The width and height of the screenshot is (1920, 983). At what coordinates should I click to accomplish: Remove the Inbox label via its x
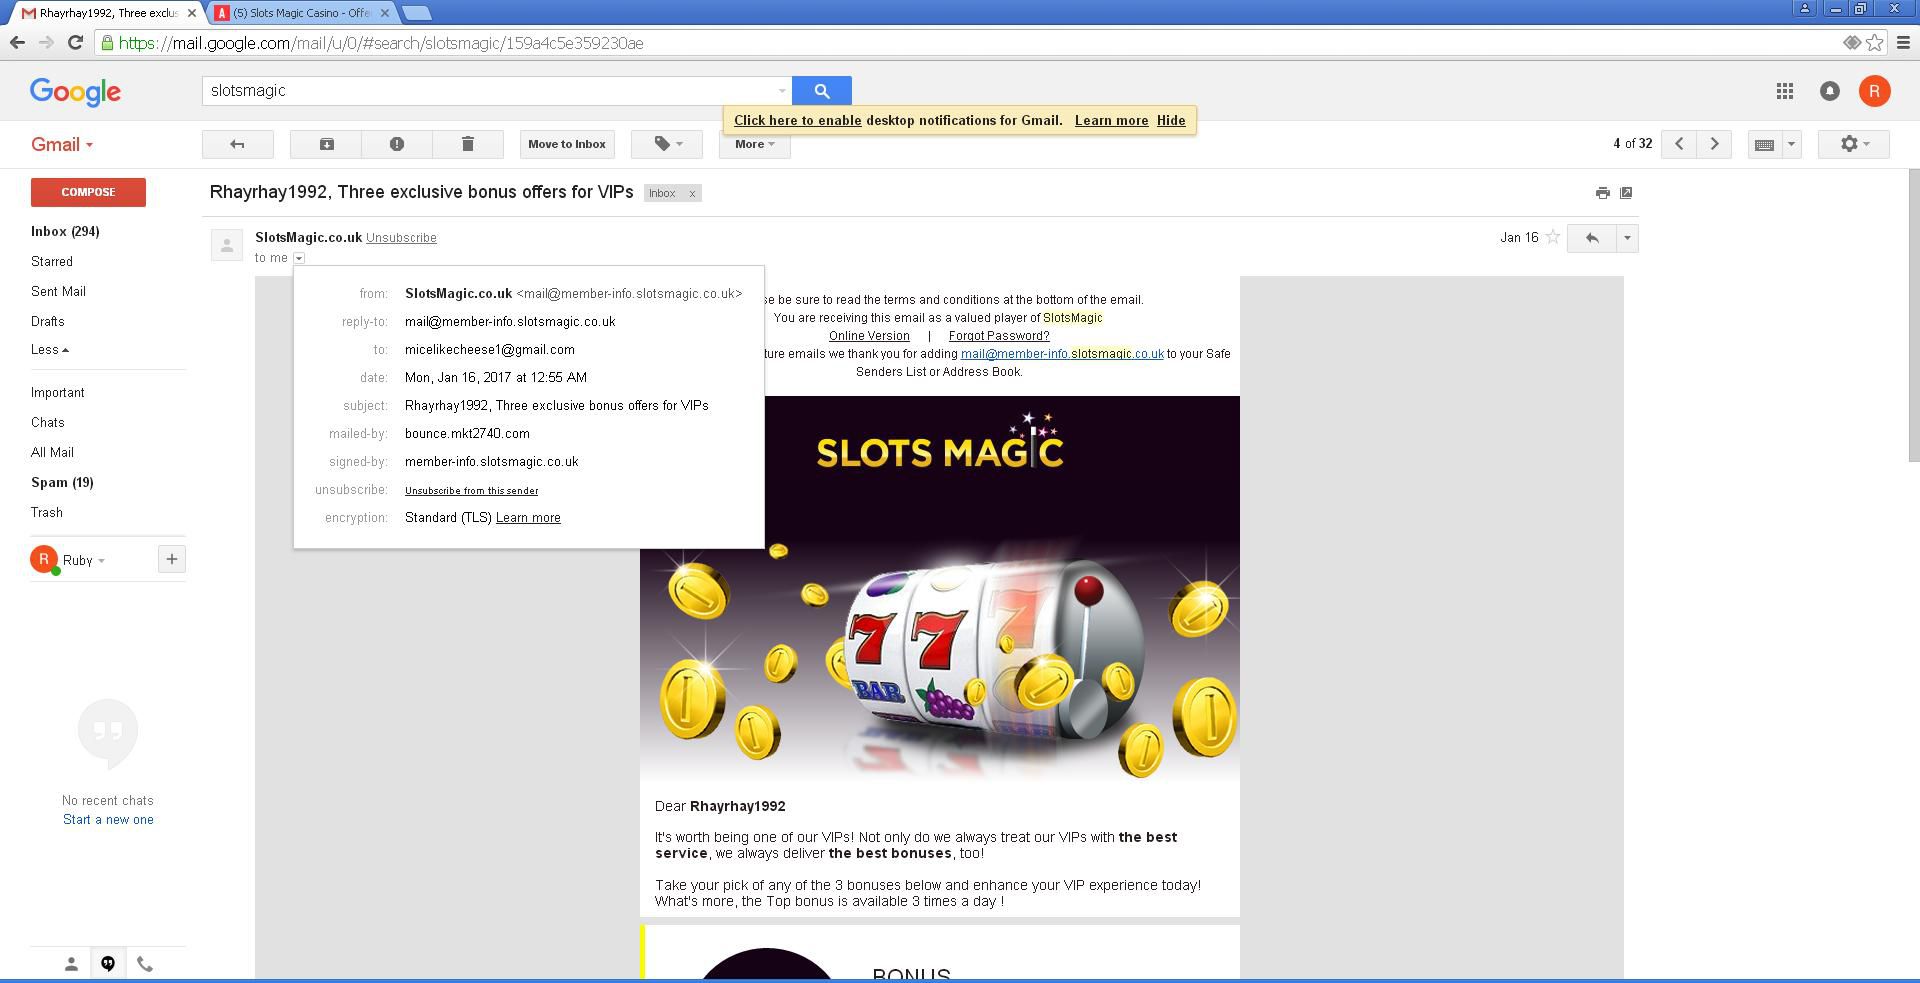coord(691,194)
